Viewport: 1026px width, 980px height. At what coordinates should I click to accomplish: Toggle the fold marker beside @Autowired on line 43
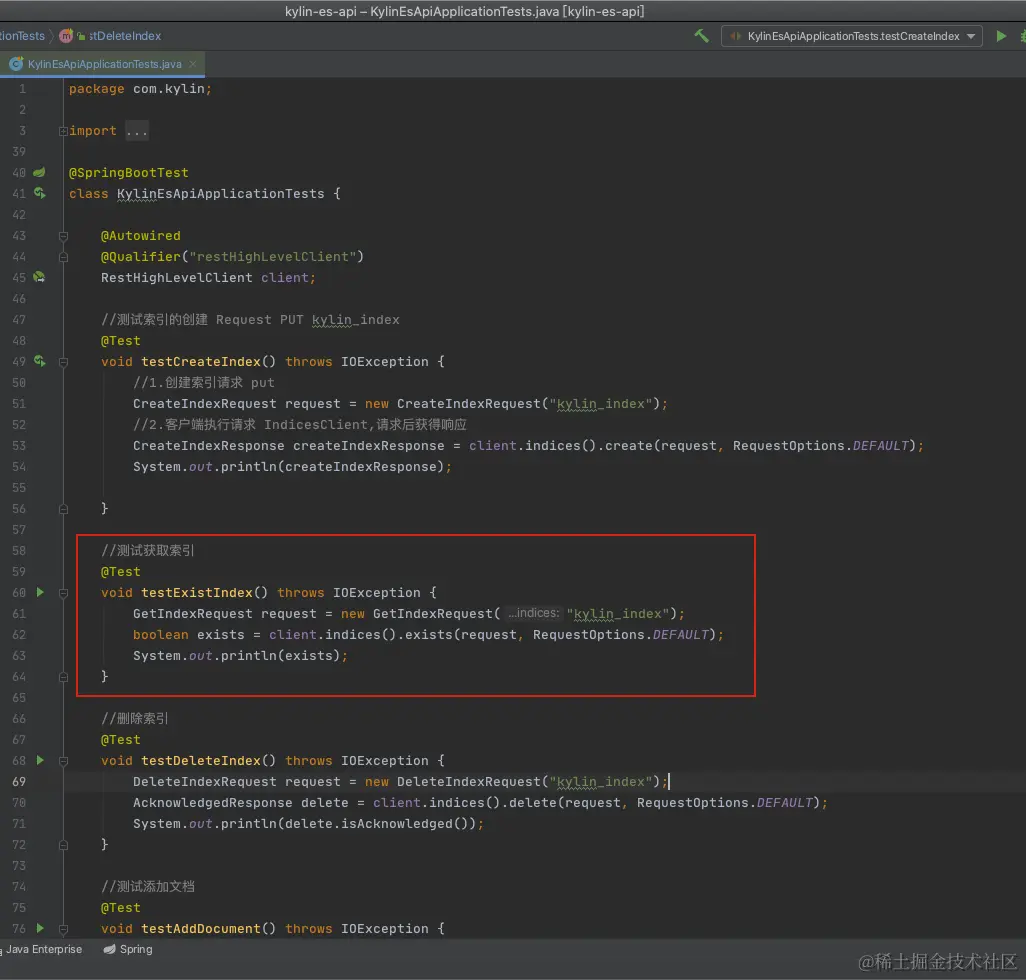click(x=63, y=236)
